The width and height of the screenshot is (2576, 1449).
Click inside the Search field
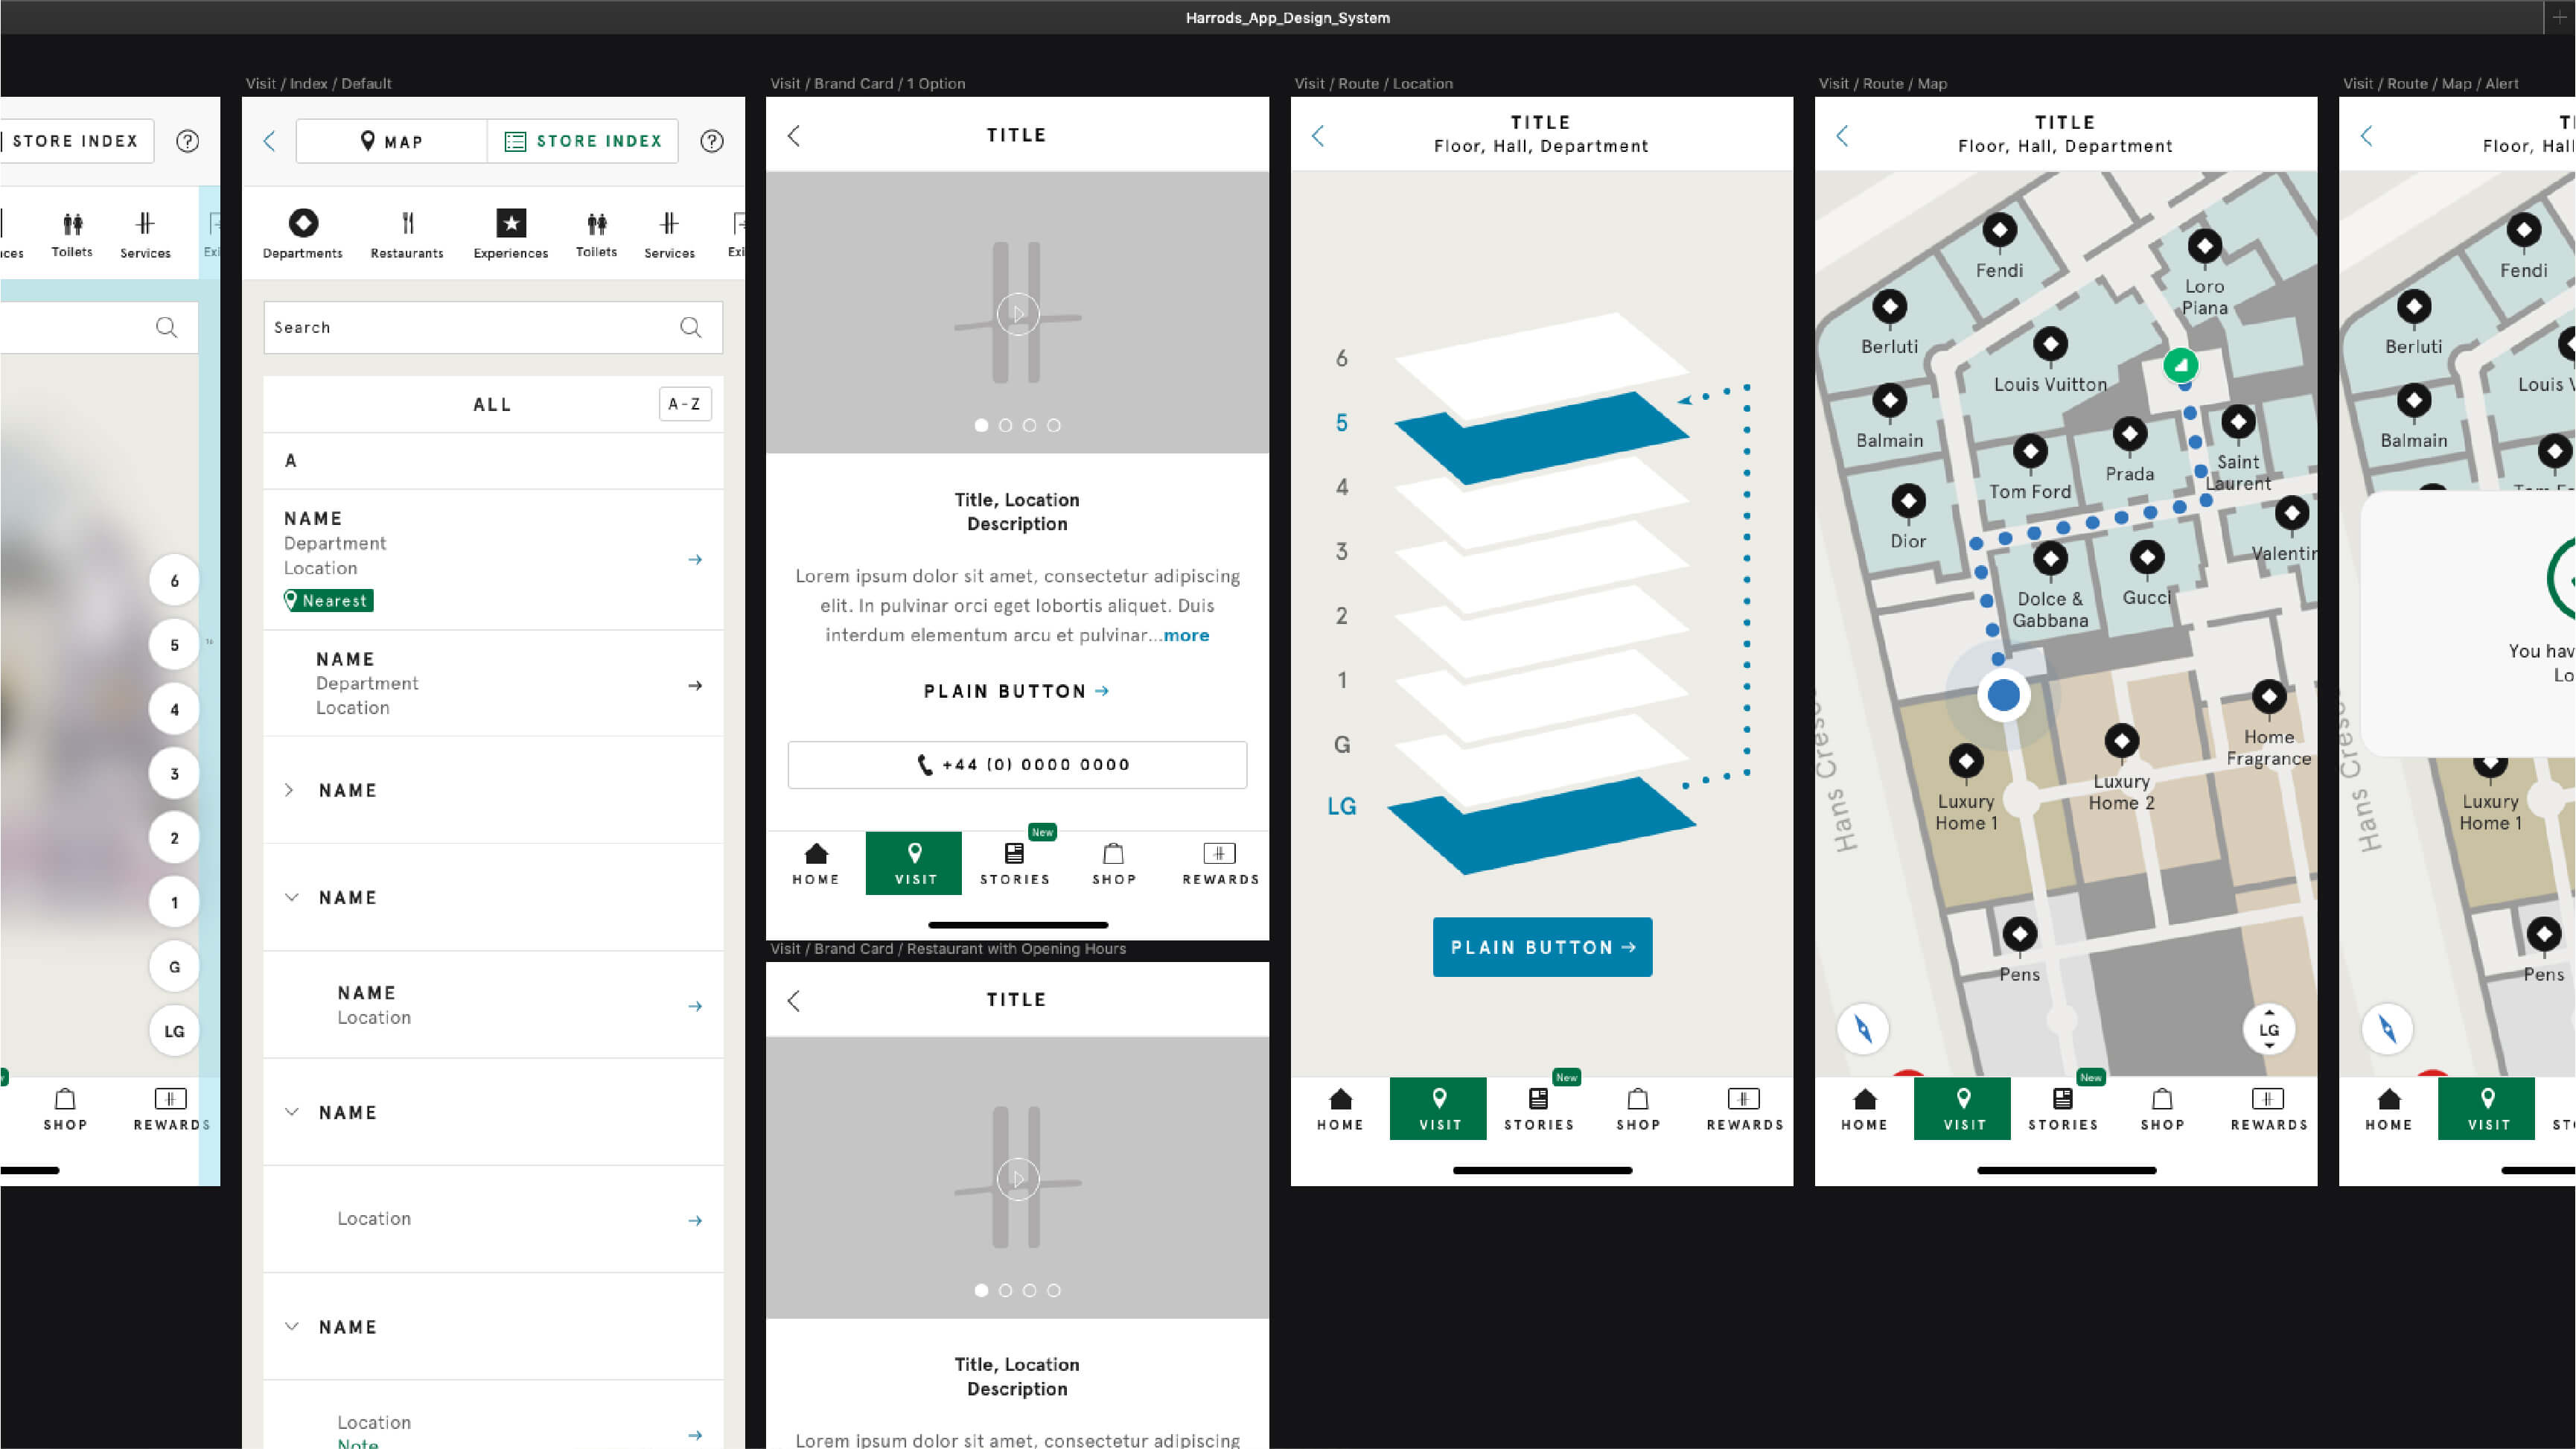click(470, 327)
